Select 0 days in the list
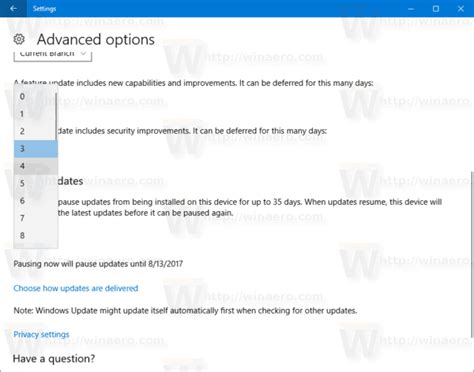This screenshot has height=372, width=474. coord(35,97)
